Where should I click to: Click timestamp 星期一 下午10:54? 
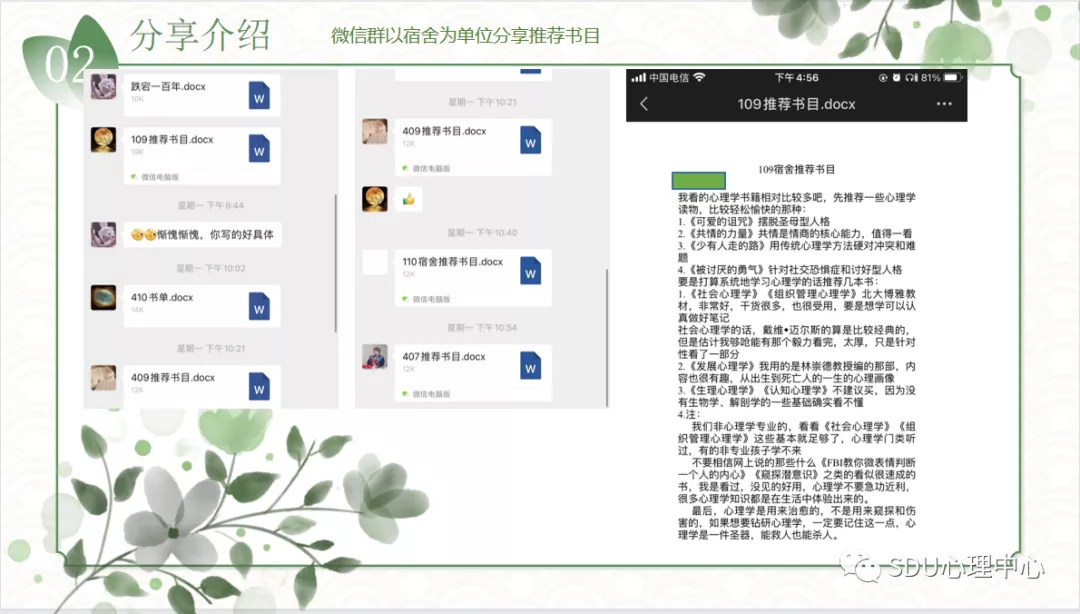click(x=482, y=327)
